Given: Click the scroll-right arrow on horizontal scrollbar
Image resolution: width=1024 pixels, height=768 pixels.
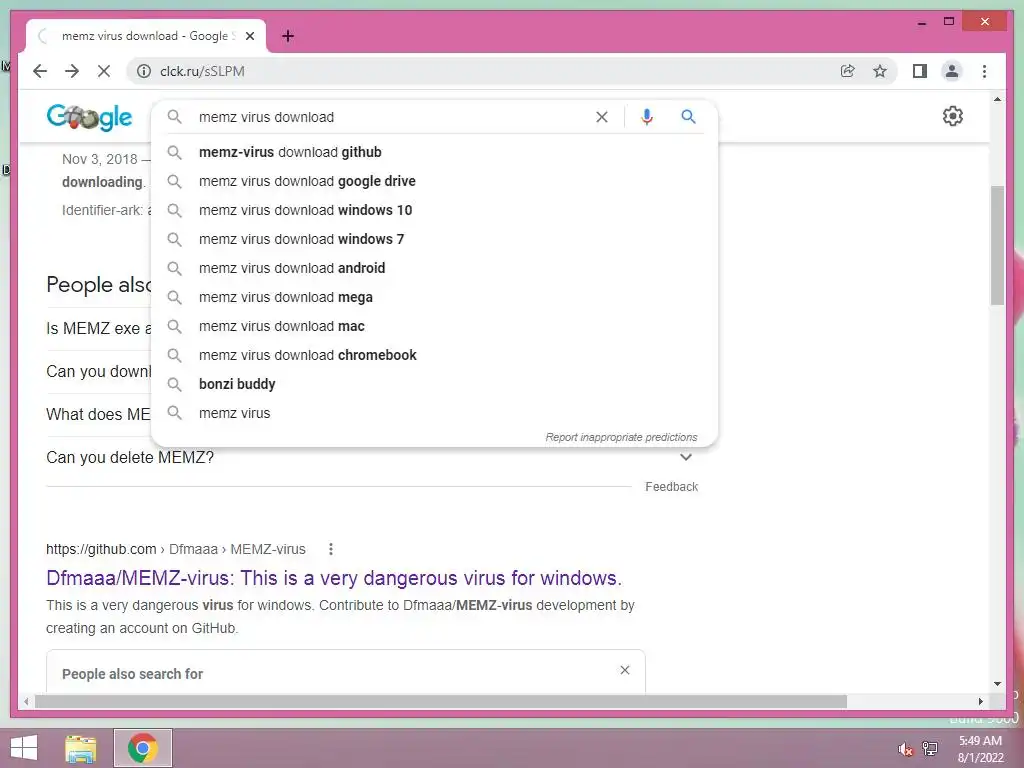Looking at the screenshot, I should pos(980,701).
